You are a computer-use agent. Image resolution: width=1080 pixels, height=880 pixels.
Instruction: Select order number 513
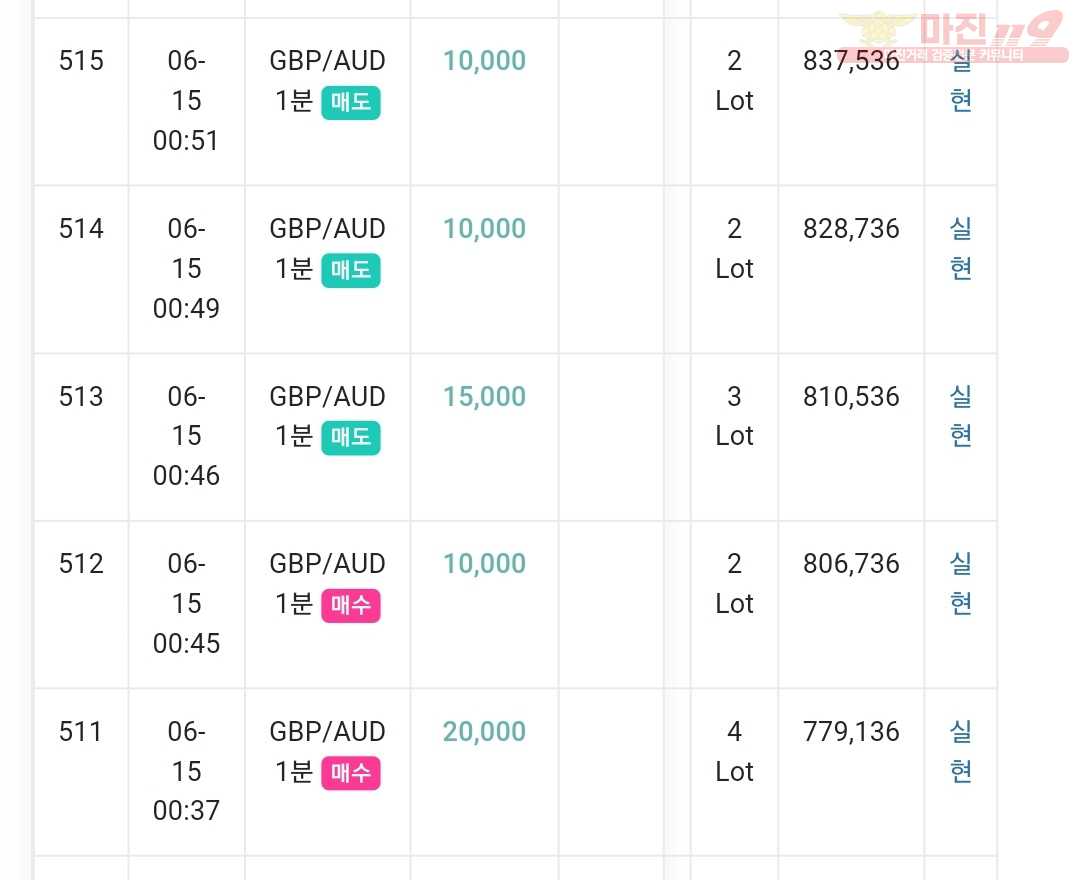click(x=81, y=397)
